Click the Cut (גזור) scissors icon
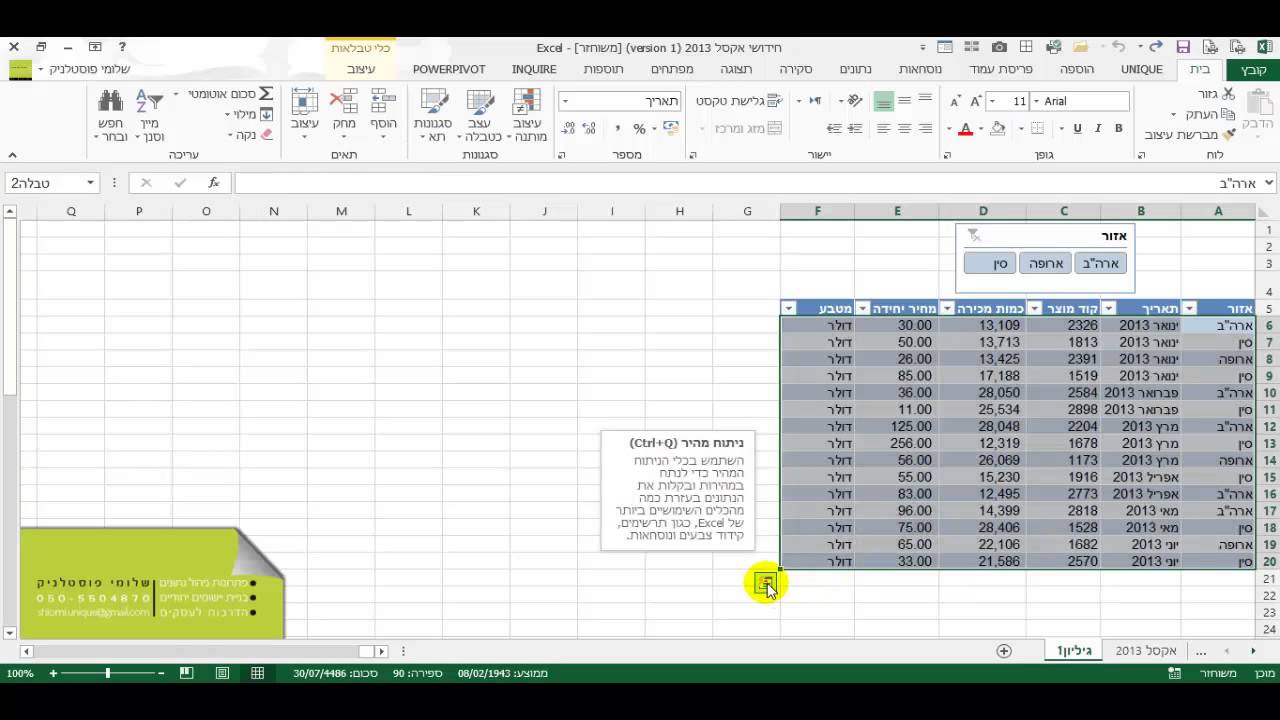1280x720 pixels. pyautogui.click(x=1228, y=94)
